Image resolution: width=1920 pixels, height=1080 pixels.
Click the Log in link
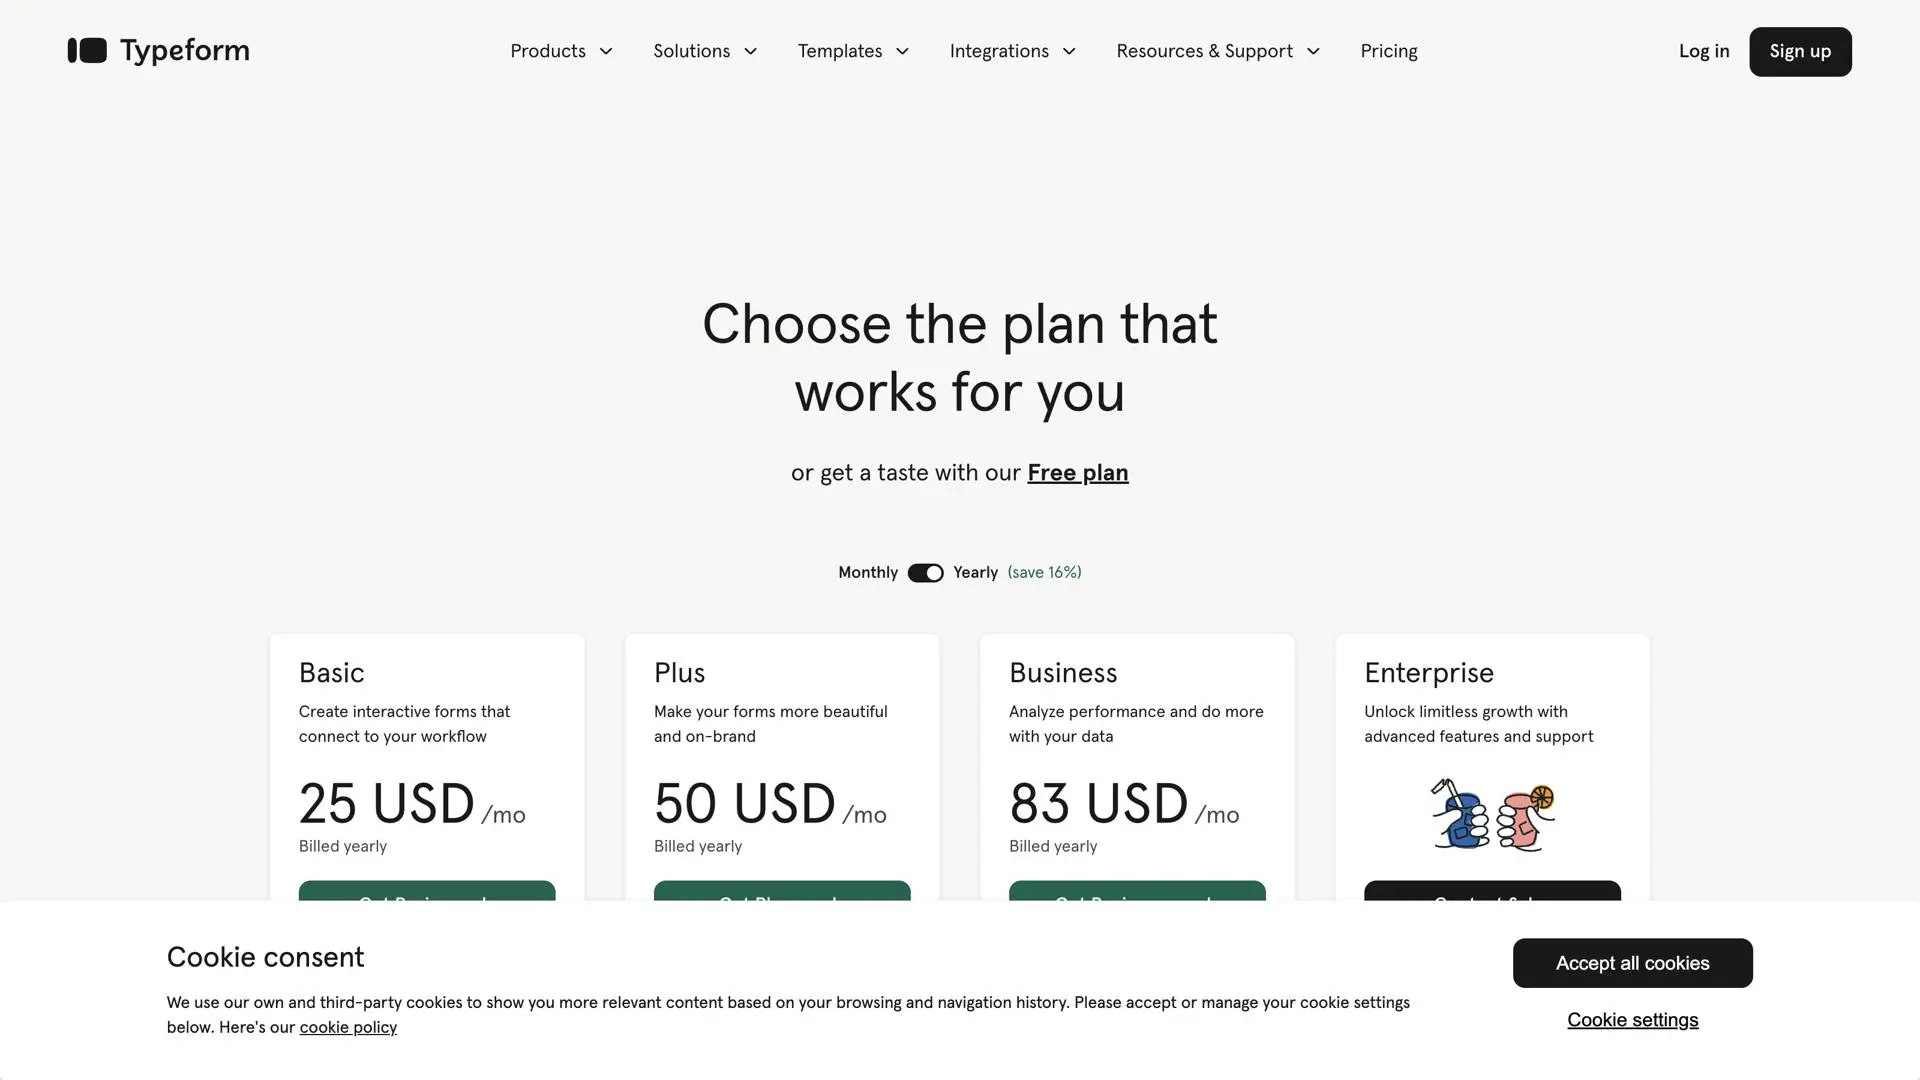coord(1704,51)
